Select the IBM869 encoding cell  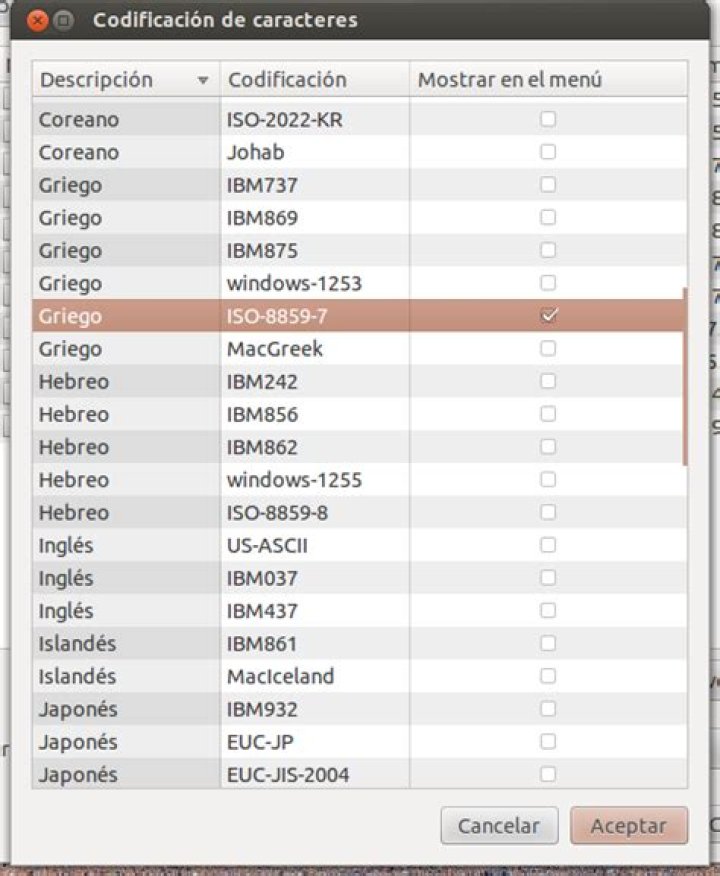(315, 217)
